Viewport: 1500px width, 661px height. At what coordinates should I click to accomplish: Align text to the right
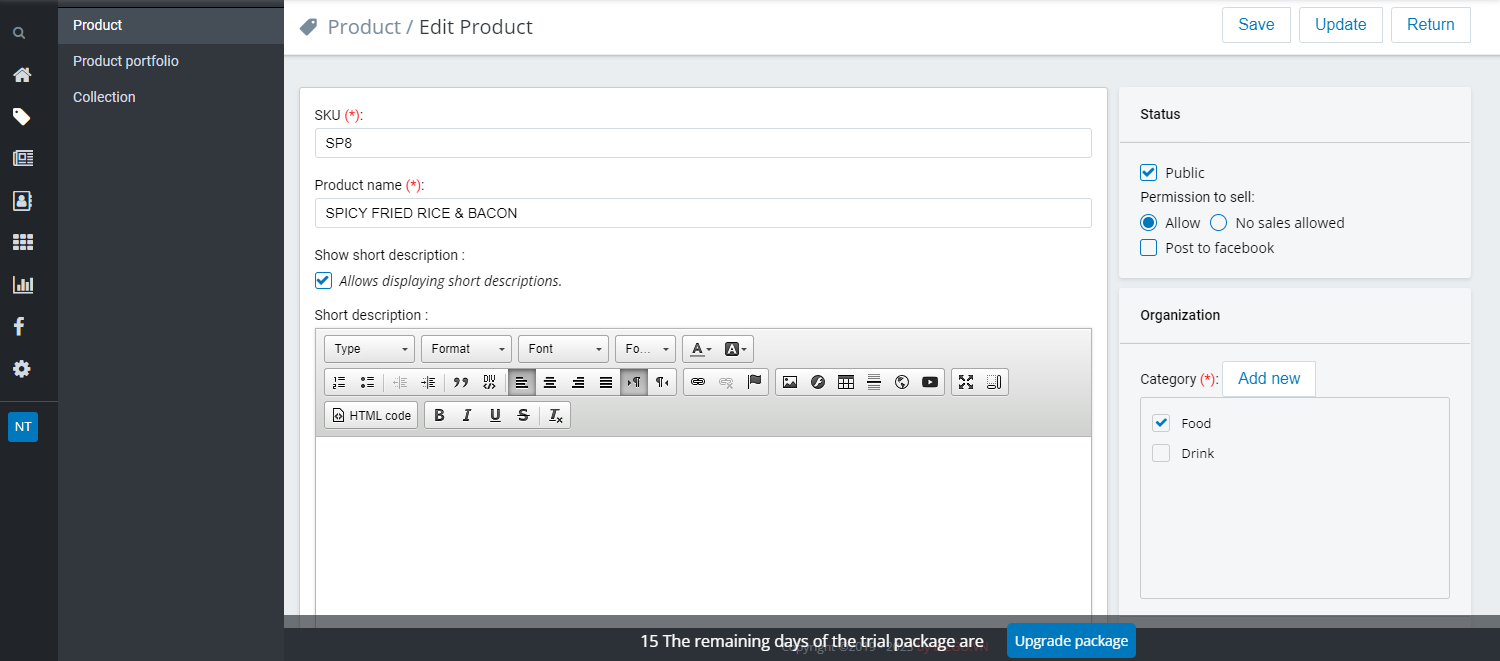(577, 382)
